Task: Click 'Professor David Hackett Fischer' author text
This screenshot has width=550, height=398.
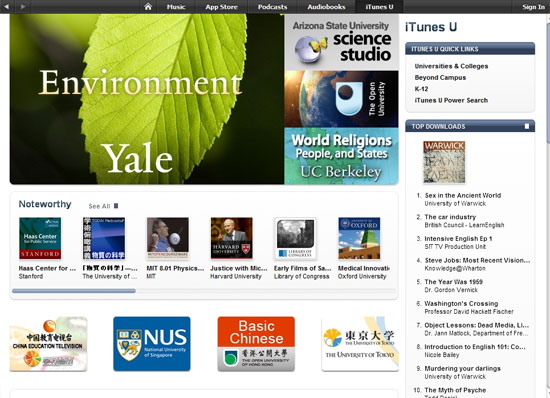Action: (x=469, y=312)
